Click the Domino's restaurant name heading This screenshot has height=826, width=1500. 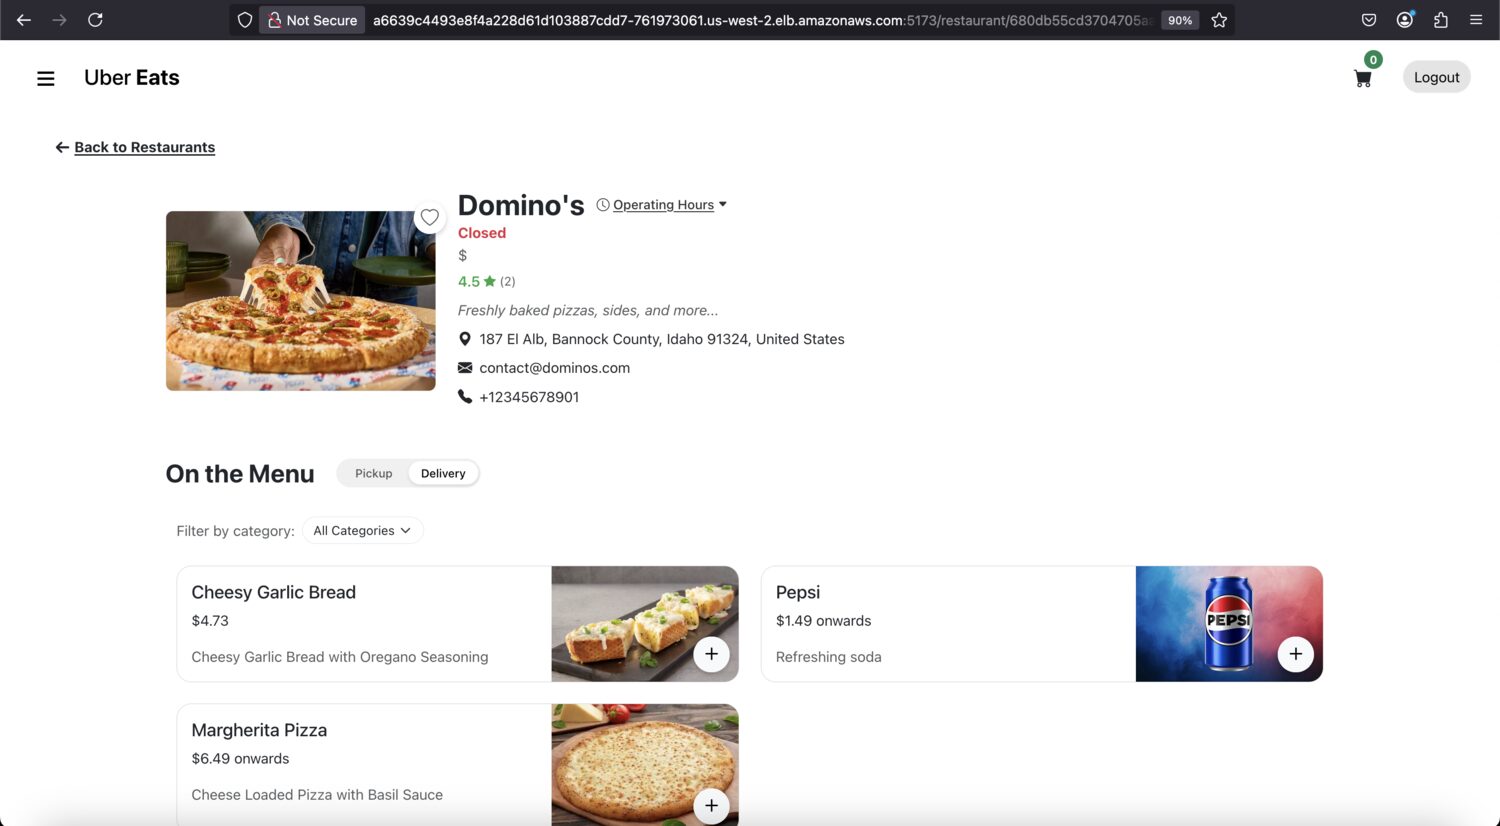pyautogui.click(x=521, y=205)
